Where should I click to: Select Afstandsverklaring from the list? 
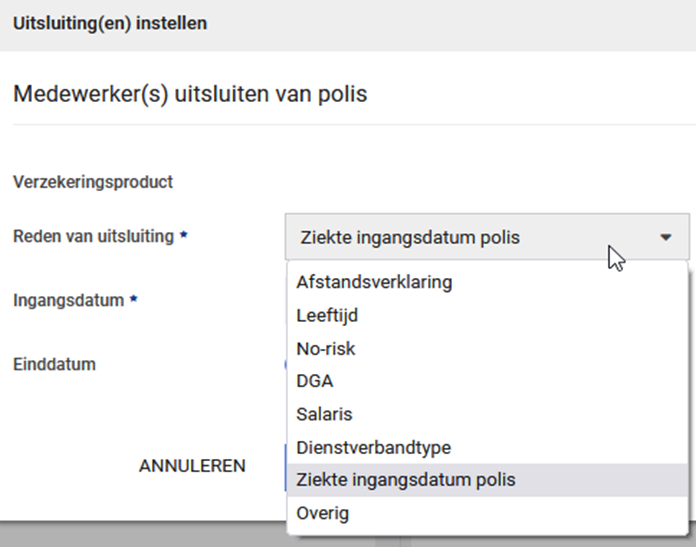point(374,282)
